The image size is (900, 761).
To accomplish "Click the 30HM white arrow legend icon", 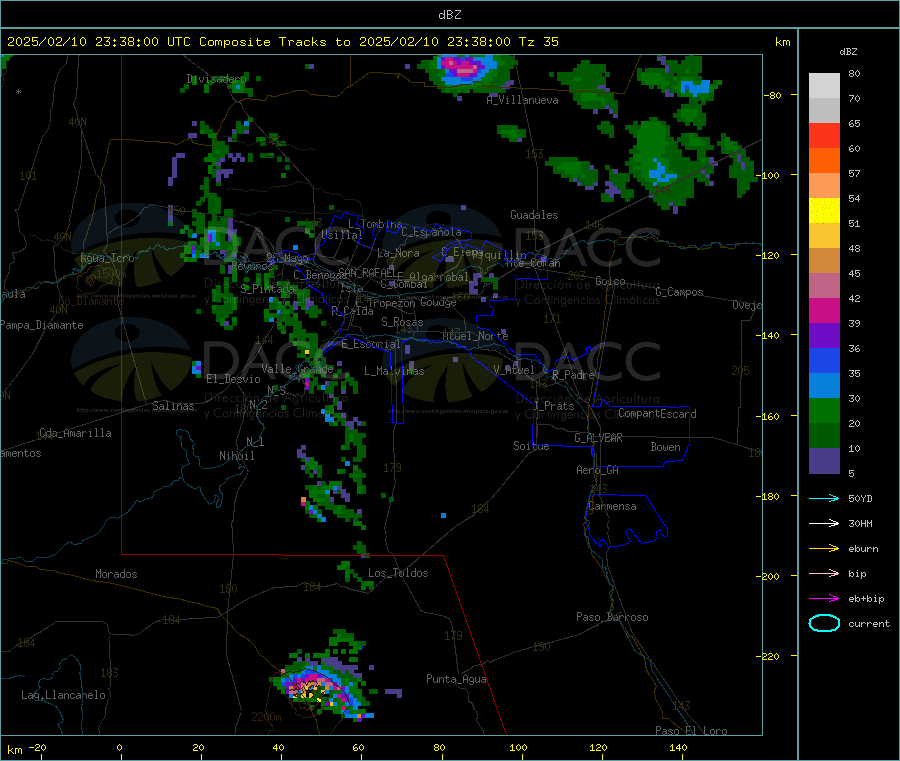I will point(824,523).
